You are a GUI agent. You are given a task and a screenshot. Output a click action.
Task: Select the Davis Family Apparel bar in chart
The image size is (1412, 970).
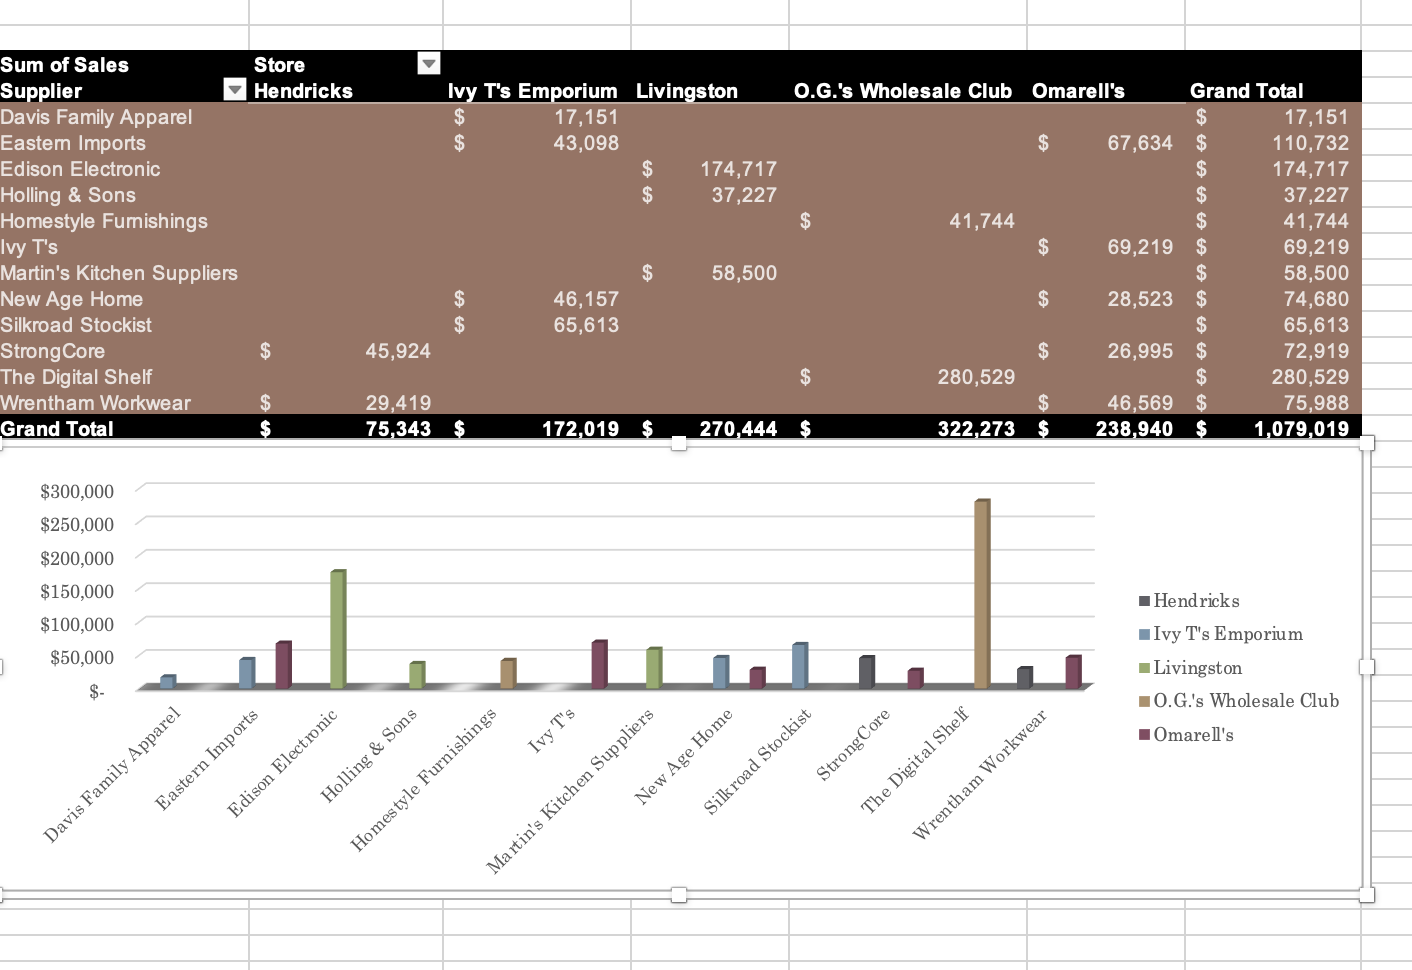click(x=168, y=682)
